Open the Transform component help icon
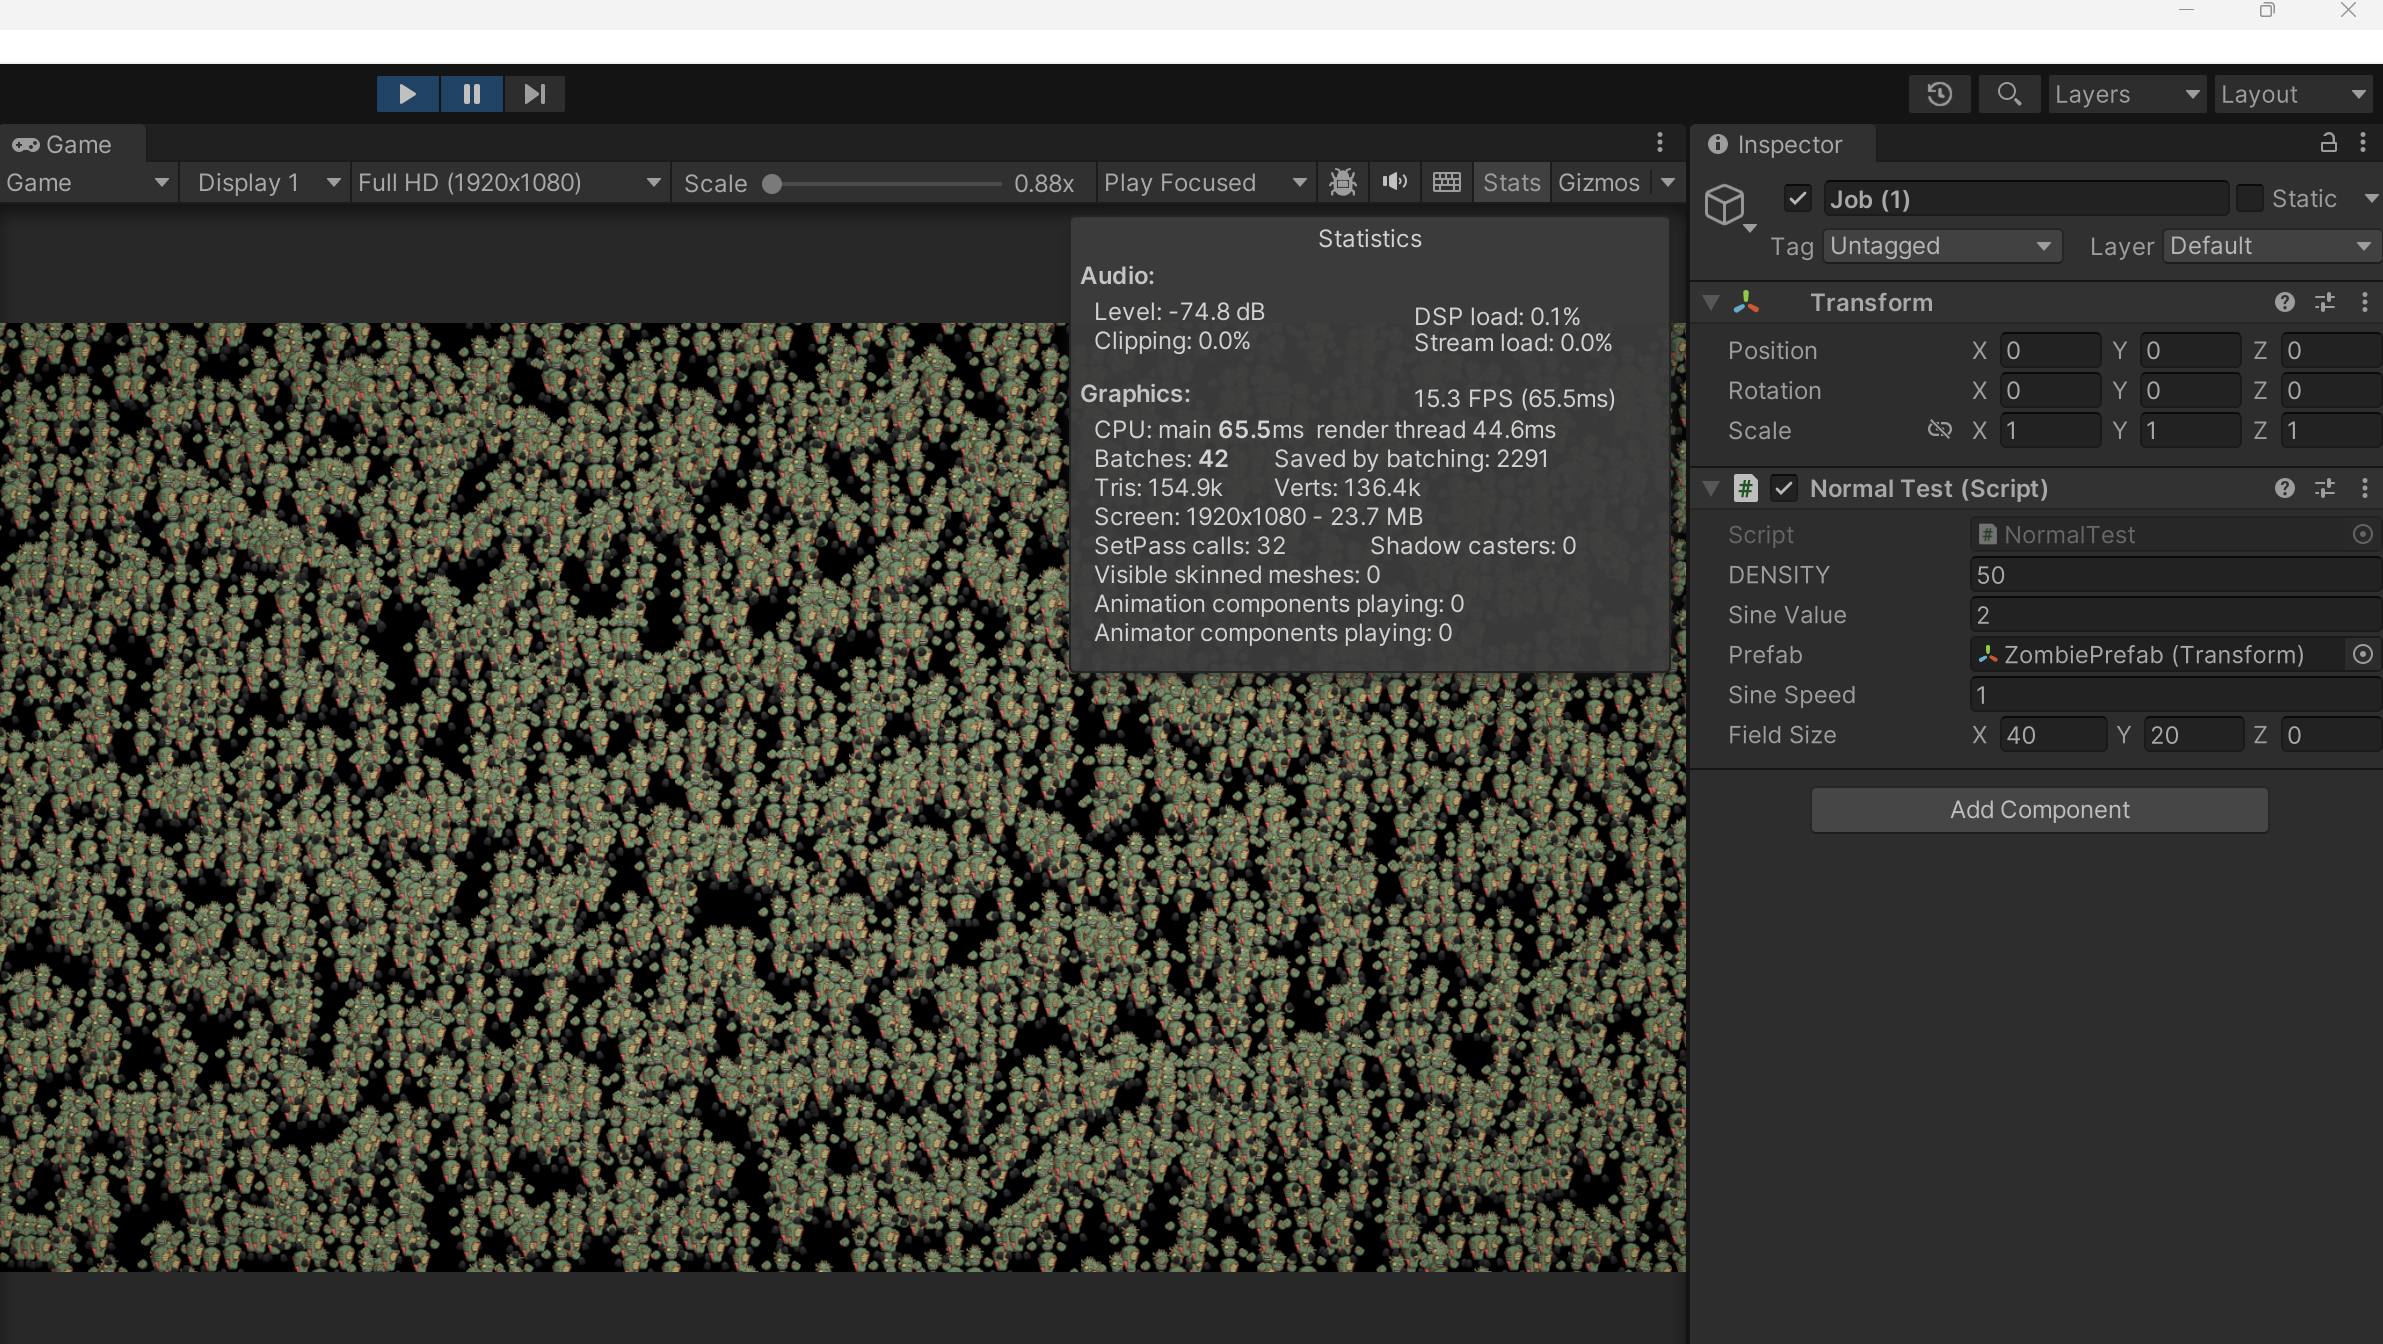The width and height of the screenshot is (2383, 1344). click(2284, 302)
